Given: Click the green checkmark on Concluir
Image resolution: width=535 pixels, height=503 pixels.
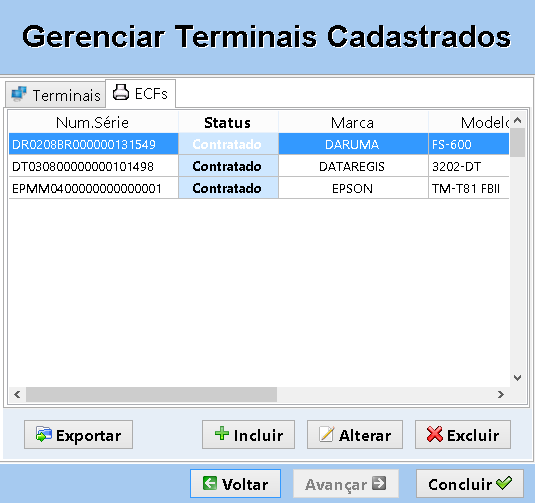Looking at the screenshot, I should 504,483.
